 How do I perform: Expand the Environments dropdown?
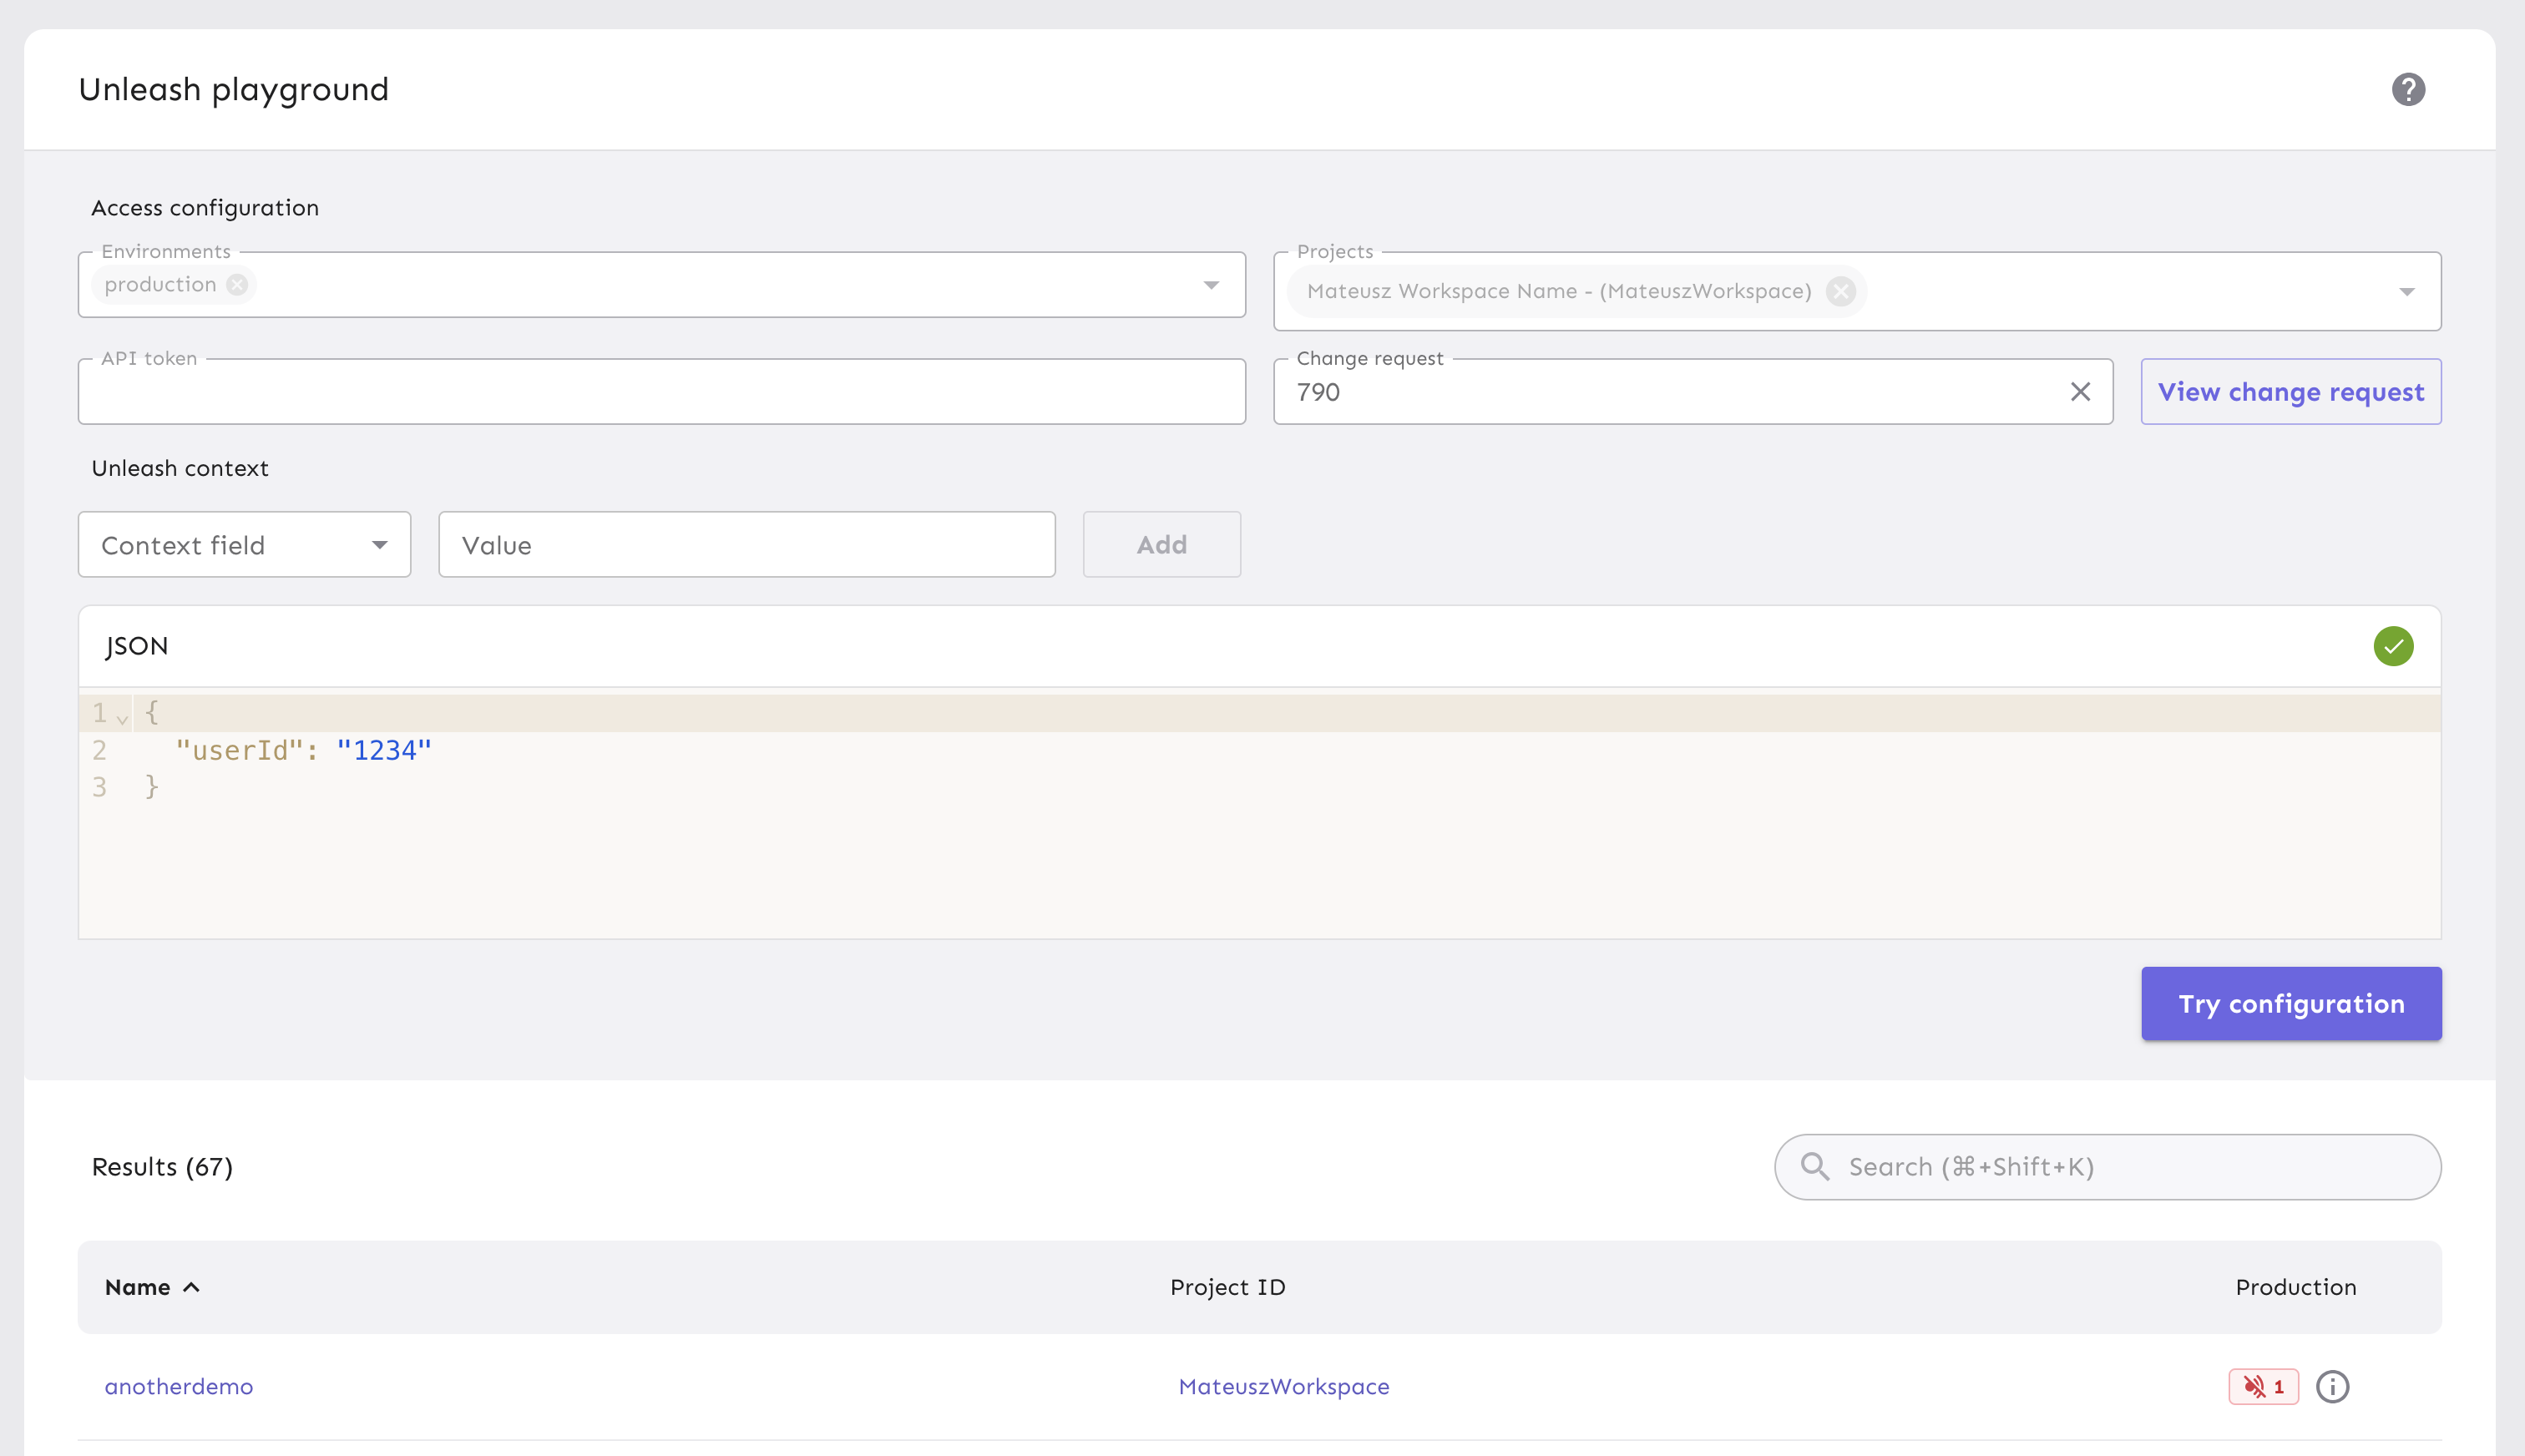click(1210, 286)
